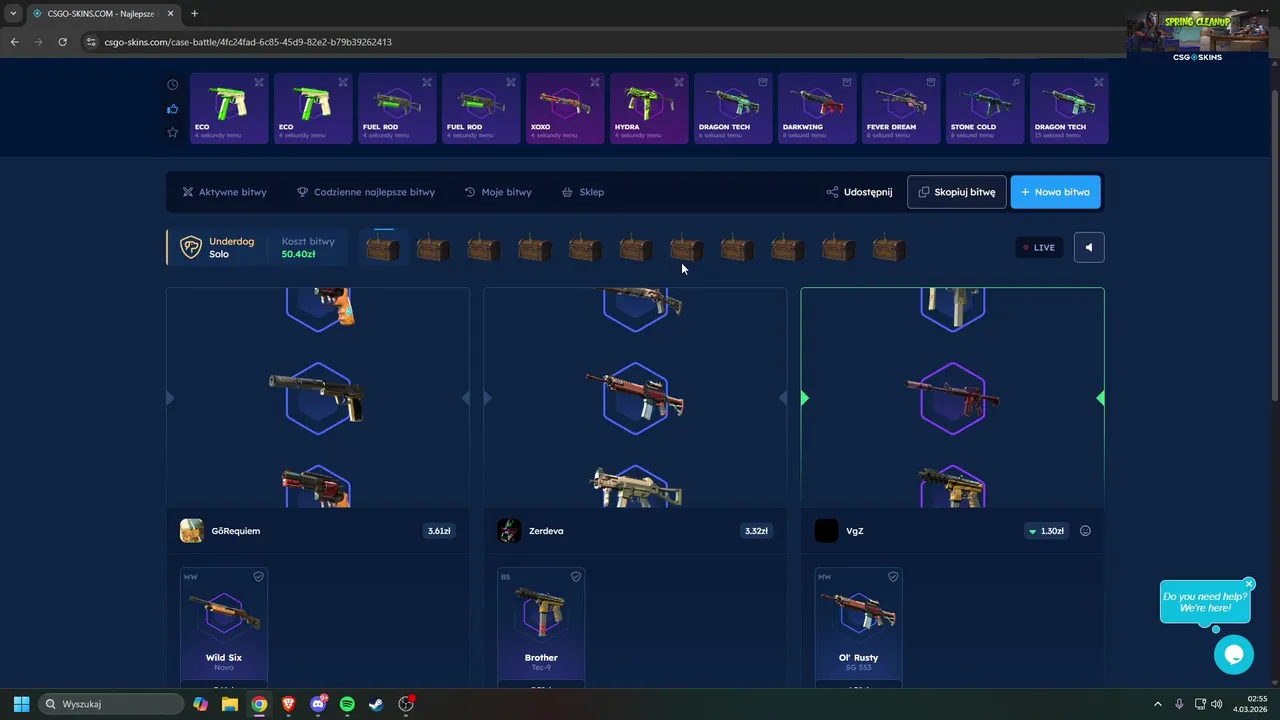Viewport: 1280px width, 720px height.
Task: Reload the csgo-skins page
Action: click(x=62, y=42)
